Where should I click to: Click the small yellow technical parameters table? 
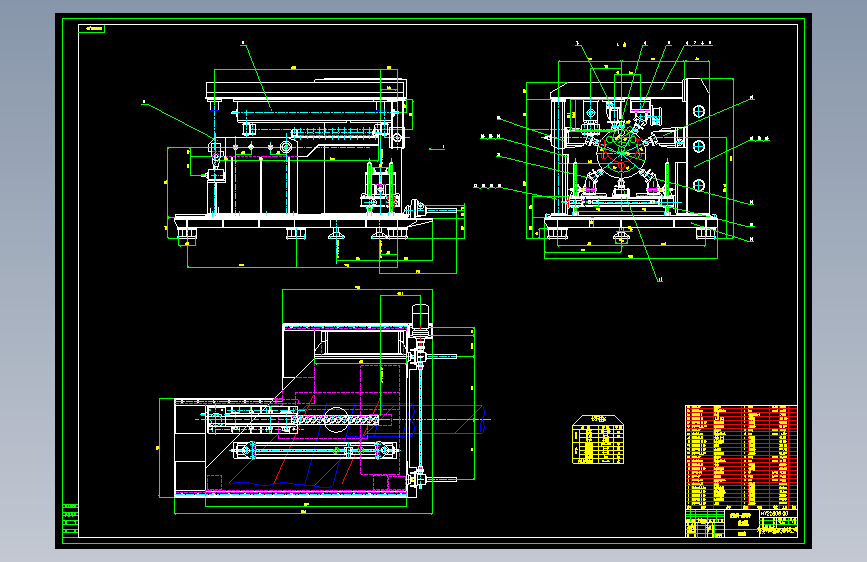pos(598,439)
